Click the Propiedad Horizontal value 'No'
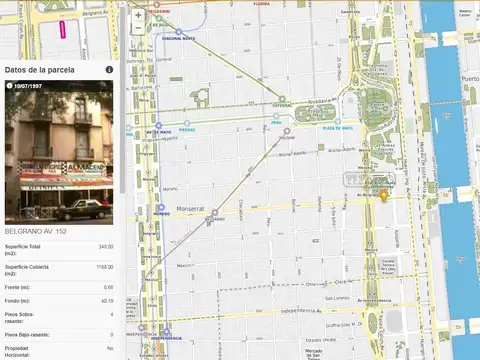This screenshot has height=360, width=480. coord(110,348)
